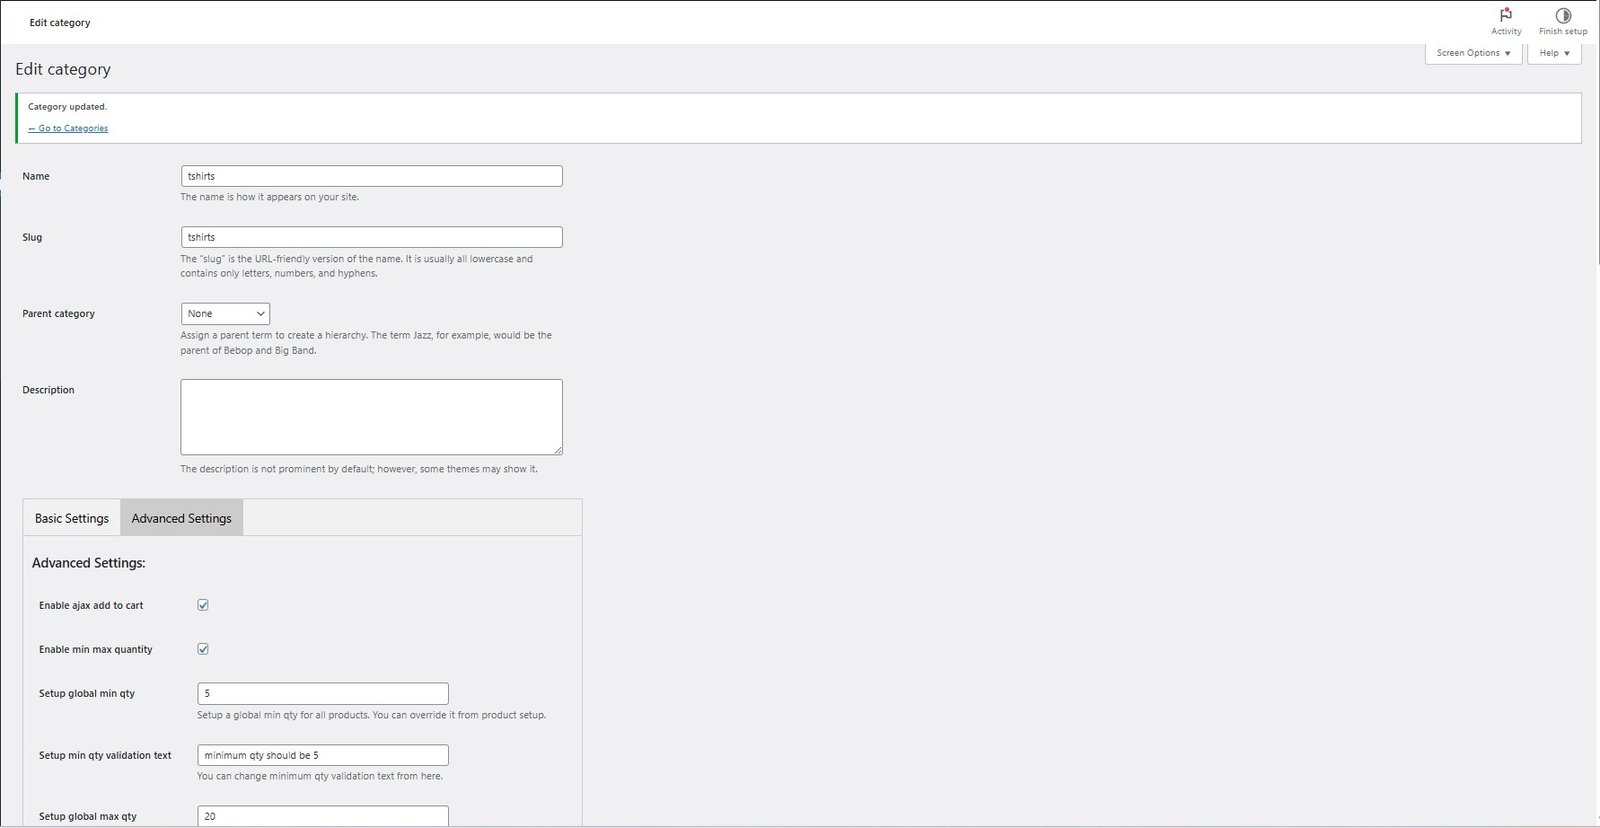Click into the Name text field
Screen dimensions: 1600x828
point(371,176)
